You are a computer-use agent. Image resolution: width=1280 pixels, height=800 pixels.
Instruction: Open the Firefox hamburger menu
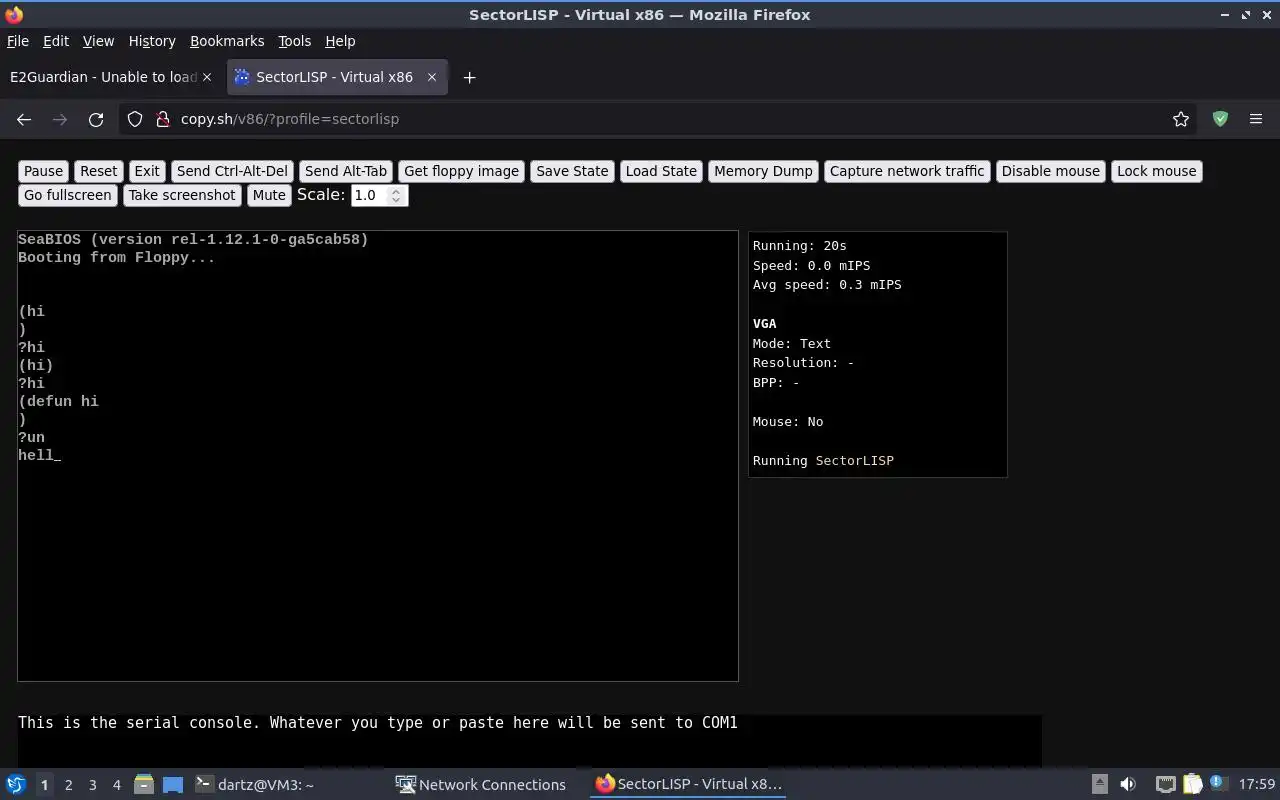(1256, 119)
